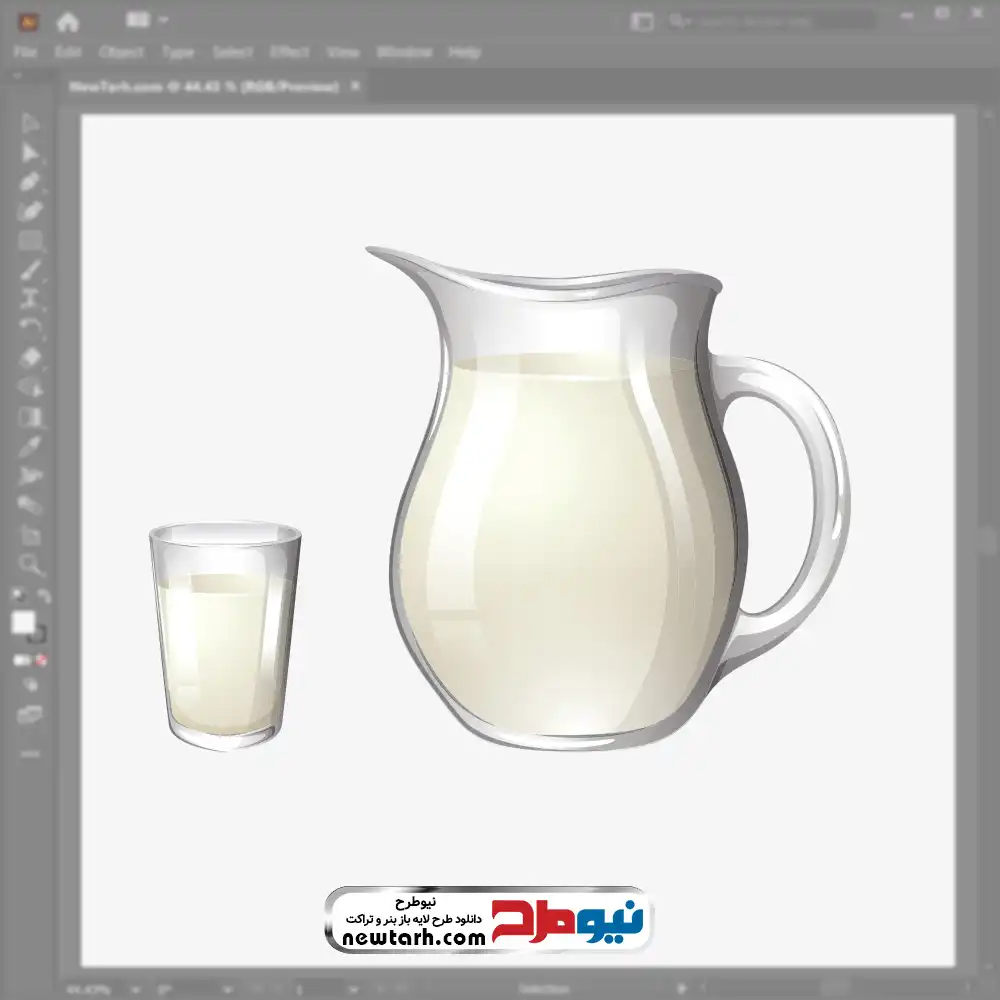Close the NewTarh.com document tab
The width and height of the screenshot is (1000, 1000).
point(355,87)
